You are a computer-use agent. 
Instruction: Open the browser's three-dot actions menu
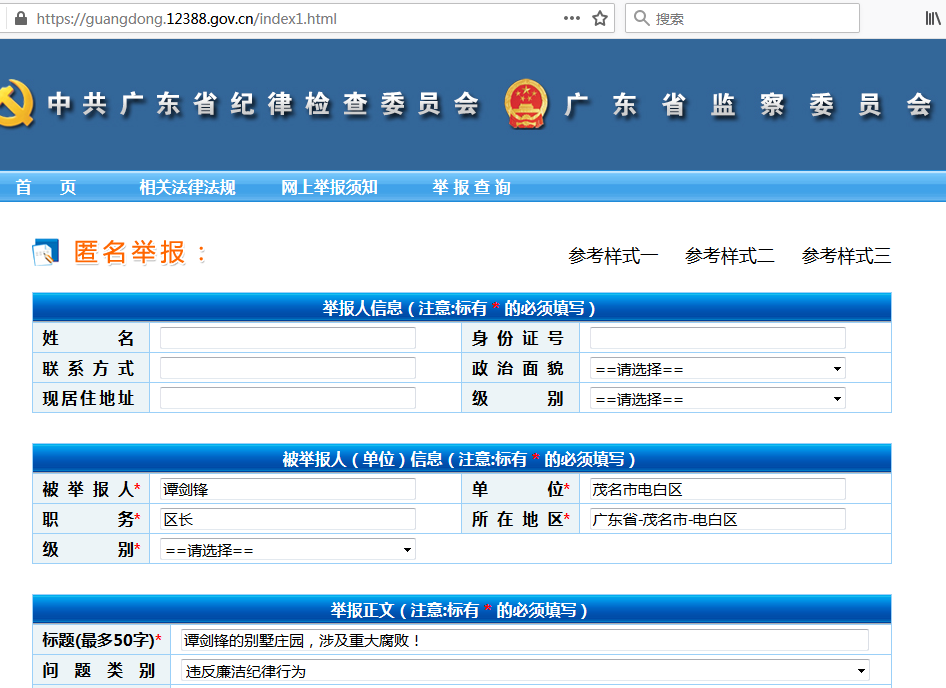coord(572,17)
